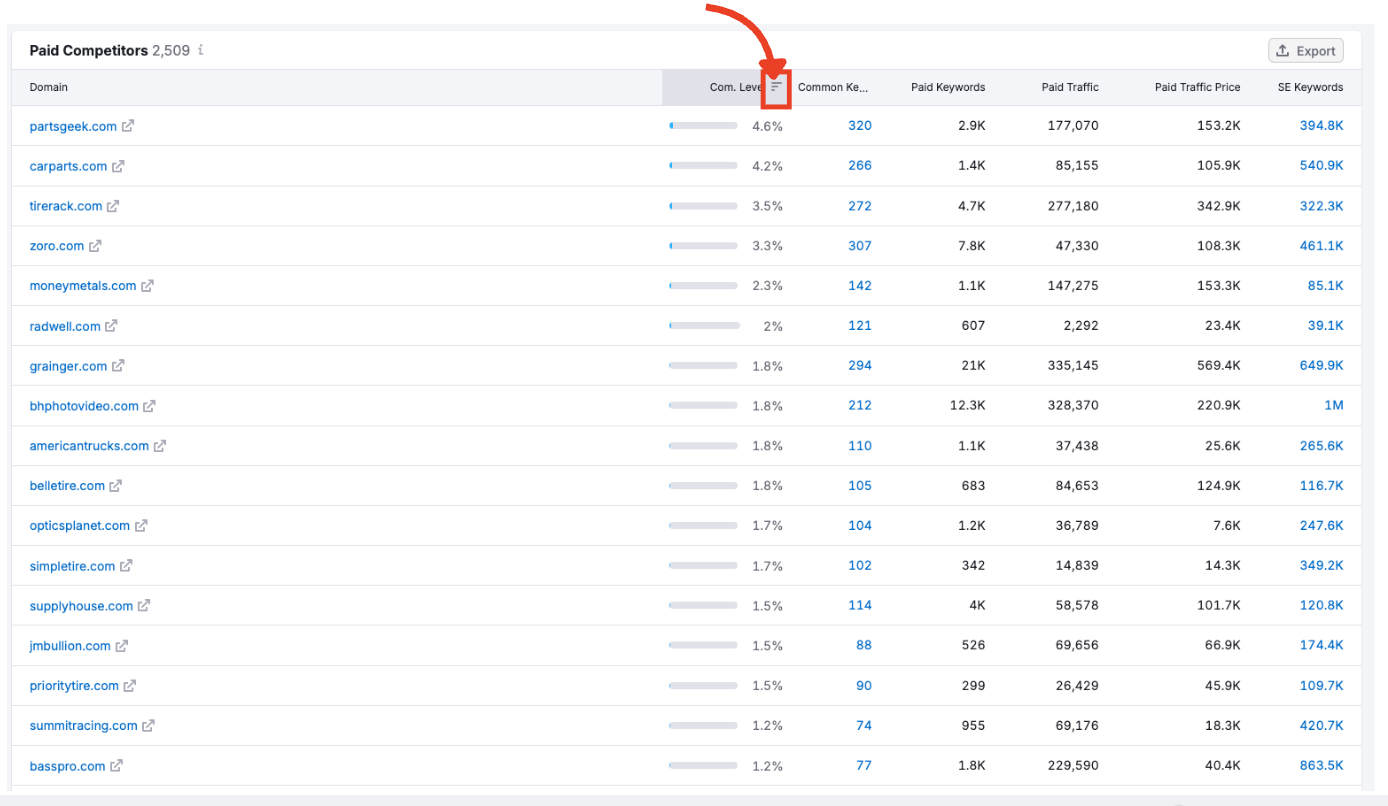Image resolution: width=1388 pixels, height=806 pixels.
Task: Open the zoro.com domain link
Action: (57, 246)
